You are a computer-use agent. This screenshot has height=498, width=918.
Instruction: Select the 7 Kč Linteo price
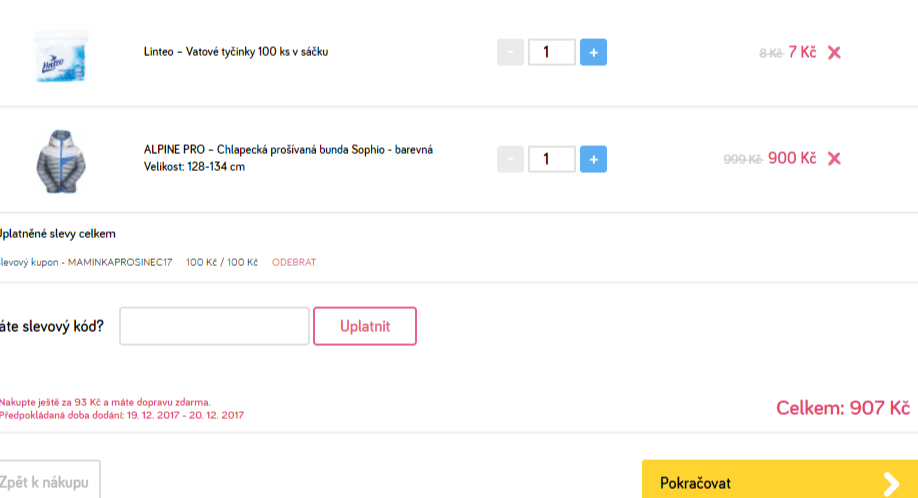802,52
